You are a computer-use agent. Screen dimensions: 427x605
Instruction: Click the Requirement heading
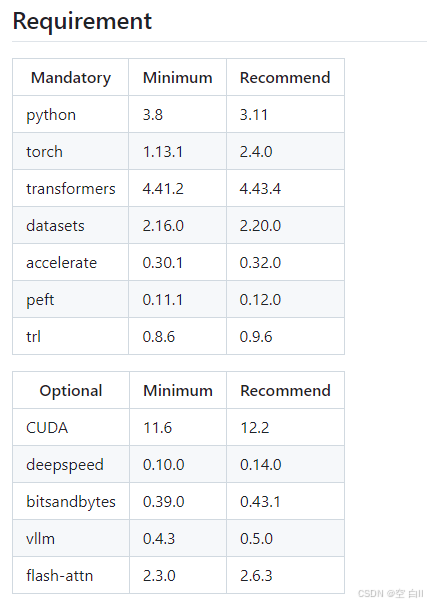click(82, 21)
